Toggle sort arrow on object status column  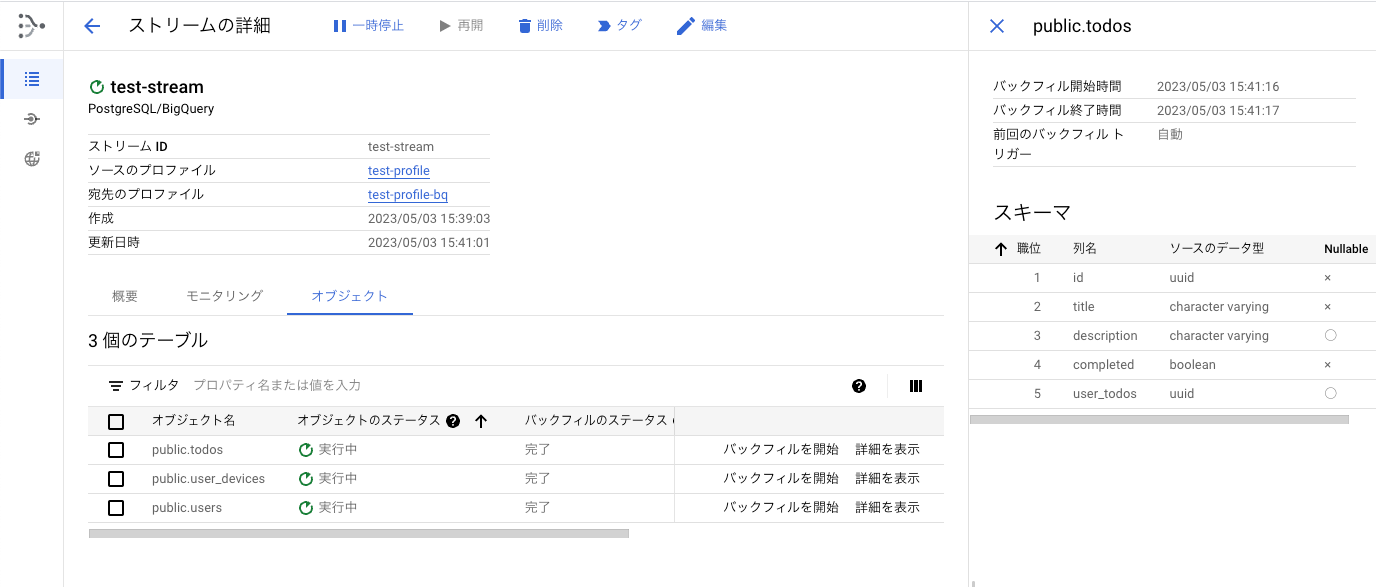[481, 421]
